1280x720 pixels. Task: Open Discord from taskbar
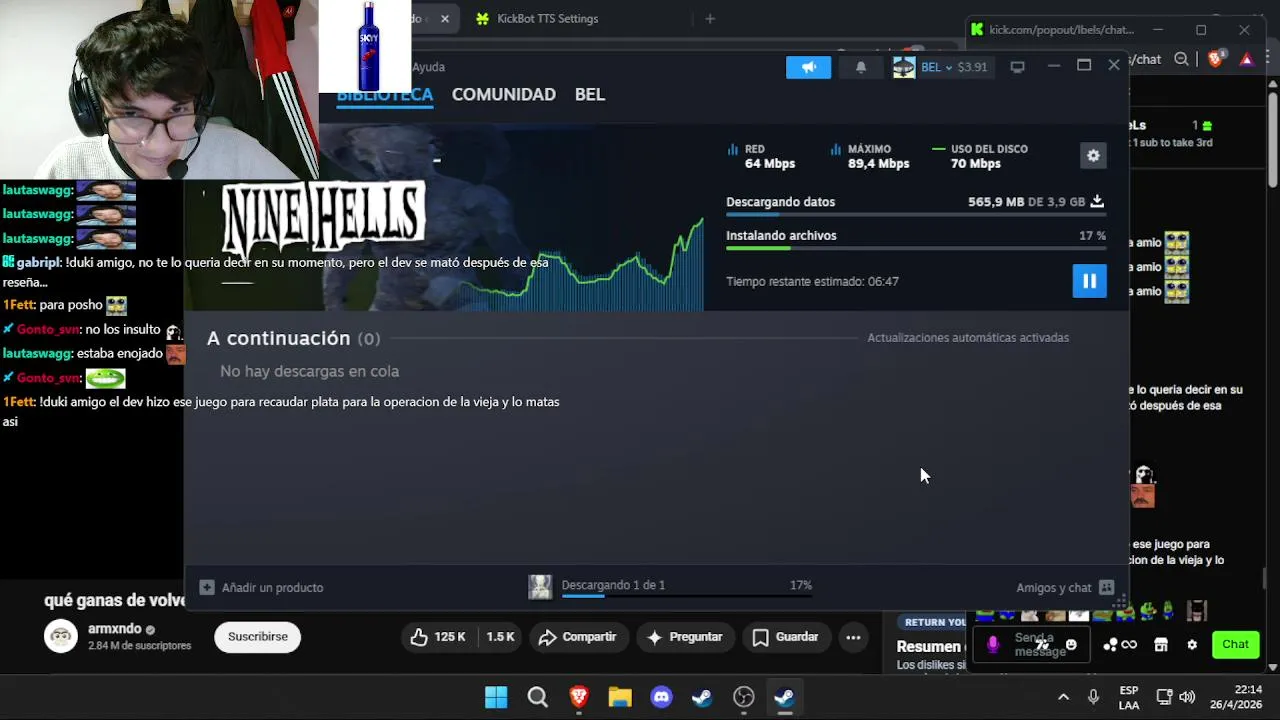click(x=661, y=697)
